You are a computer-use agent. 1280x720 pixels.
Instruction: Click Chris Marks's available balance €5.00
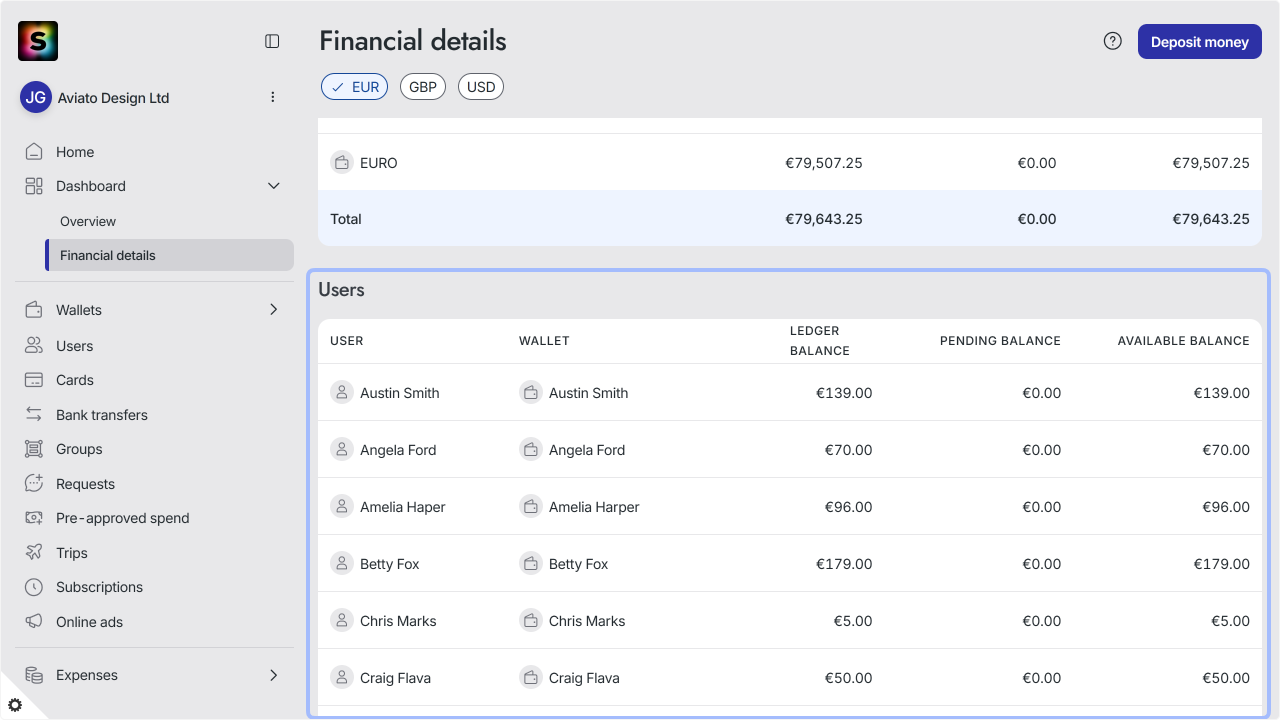[x=1230, y=621]
